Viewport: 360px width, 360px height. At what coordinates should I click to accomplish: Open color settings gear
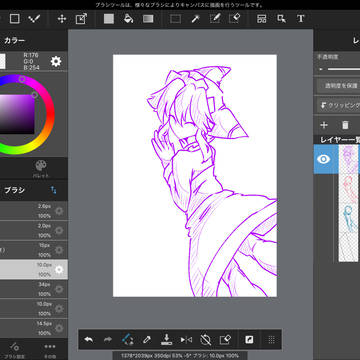(56, 61)
